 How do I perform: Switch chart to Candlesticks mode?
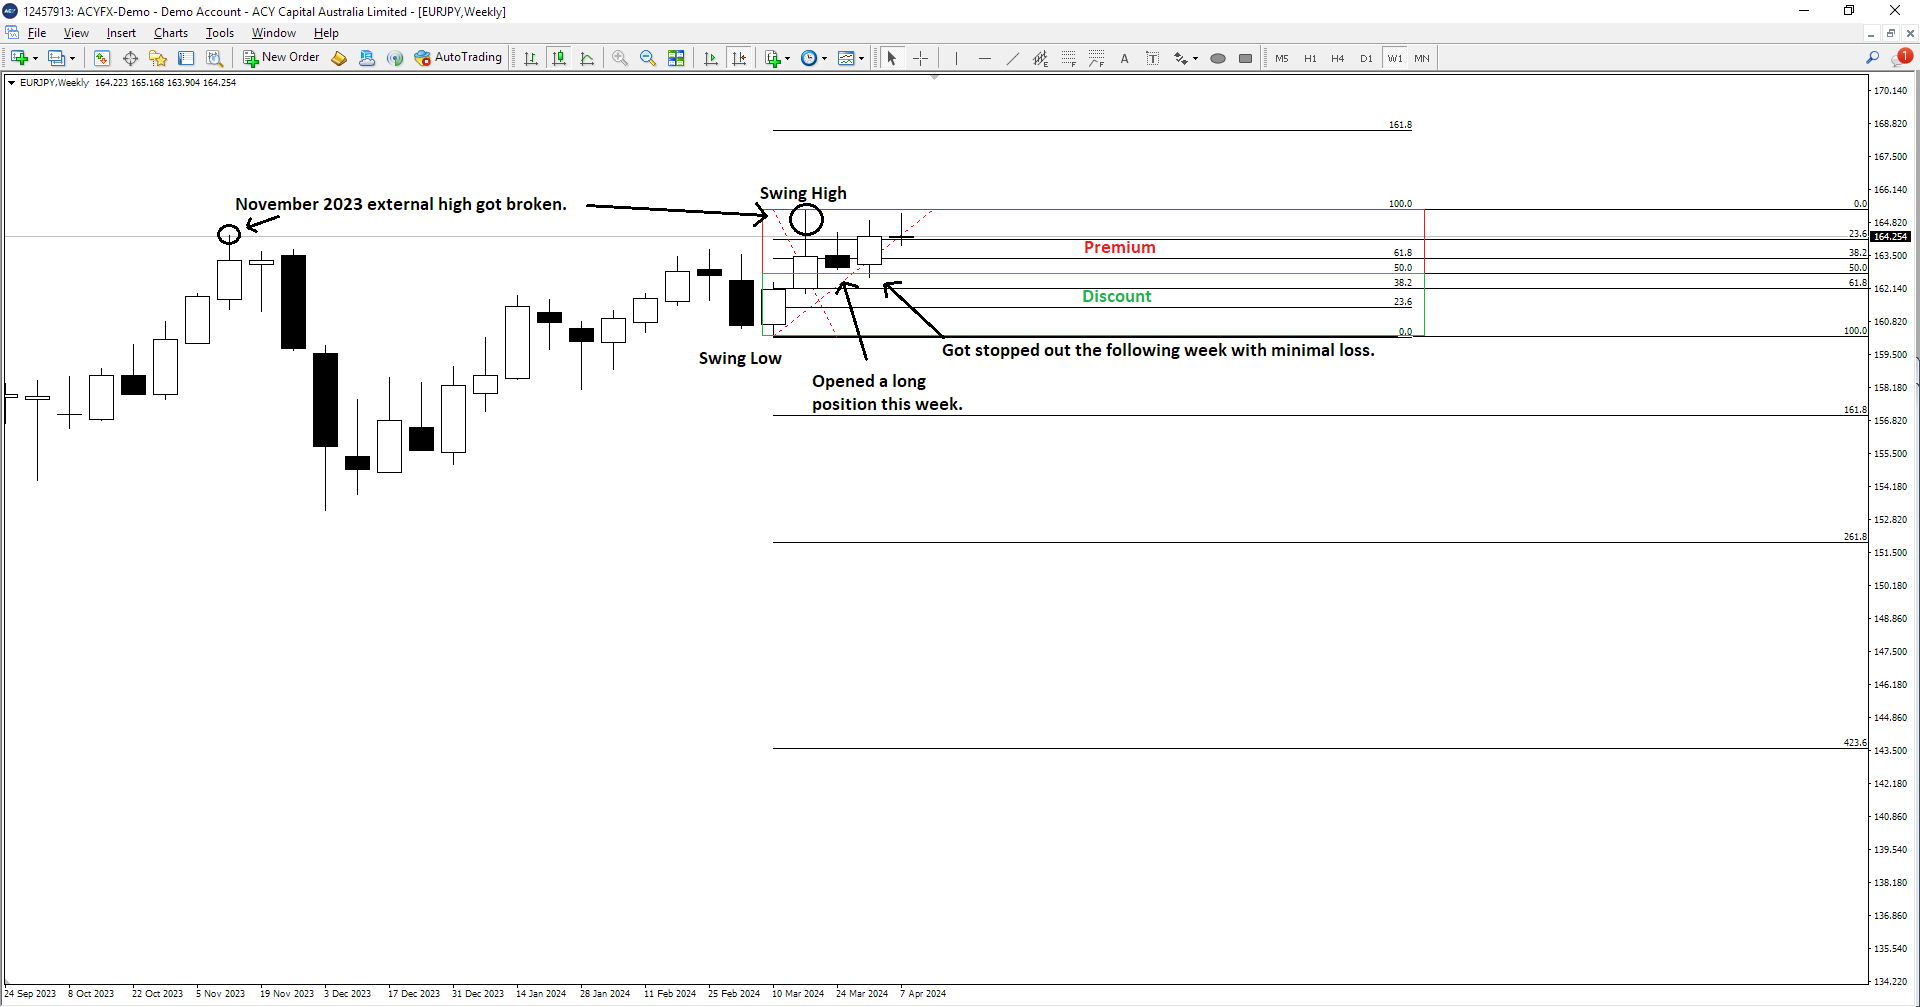point(559,58)
